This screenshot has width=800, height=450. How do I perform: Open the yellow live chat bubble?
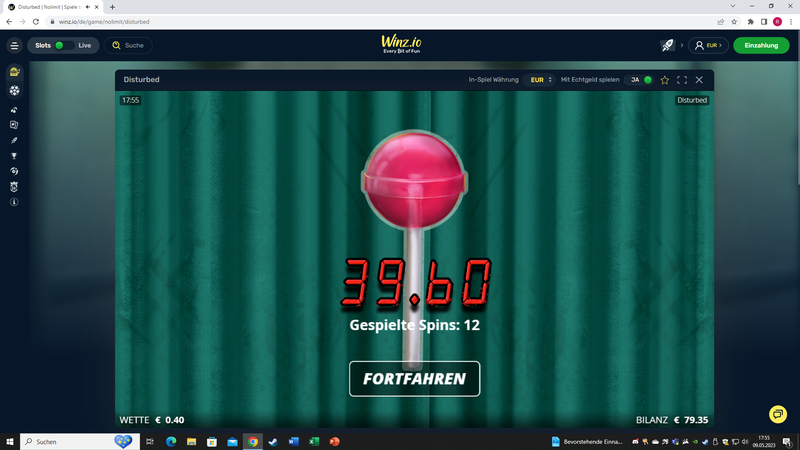click(777, 414)
